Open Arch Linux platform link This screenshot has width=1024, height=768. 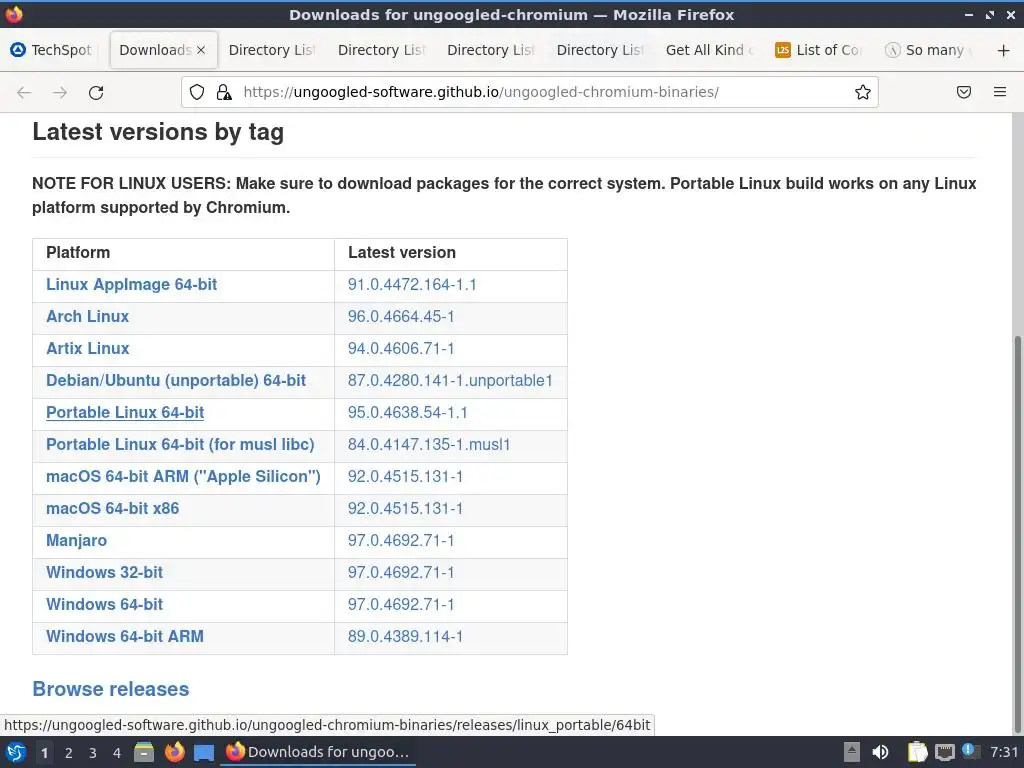(88, 317)
